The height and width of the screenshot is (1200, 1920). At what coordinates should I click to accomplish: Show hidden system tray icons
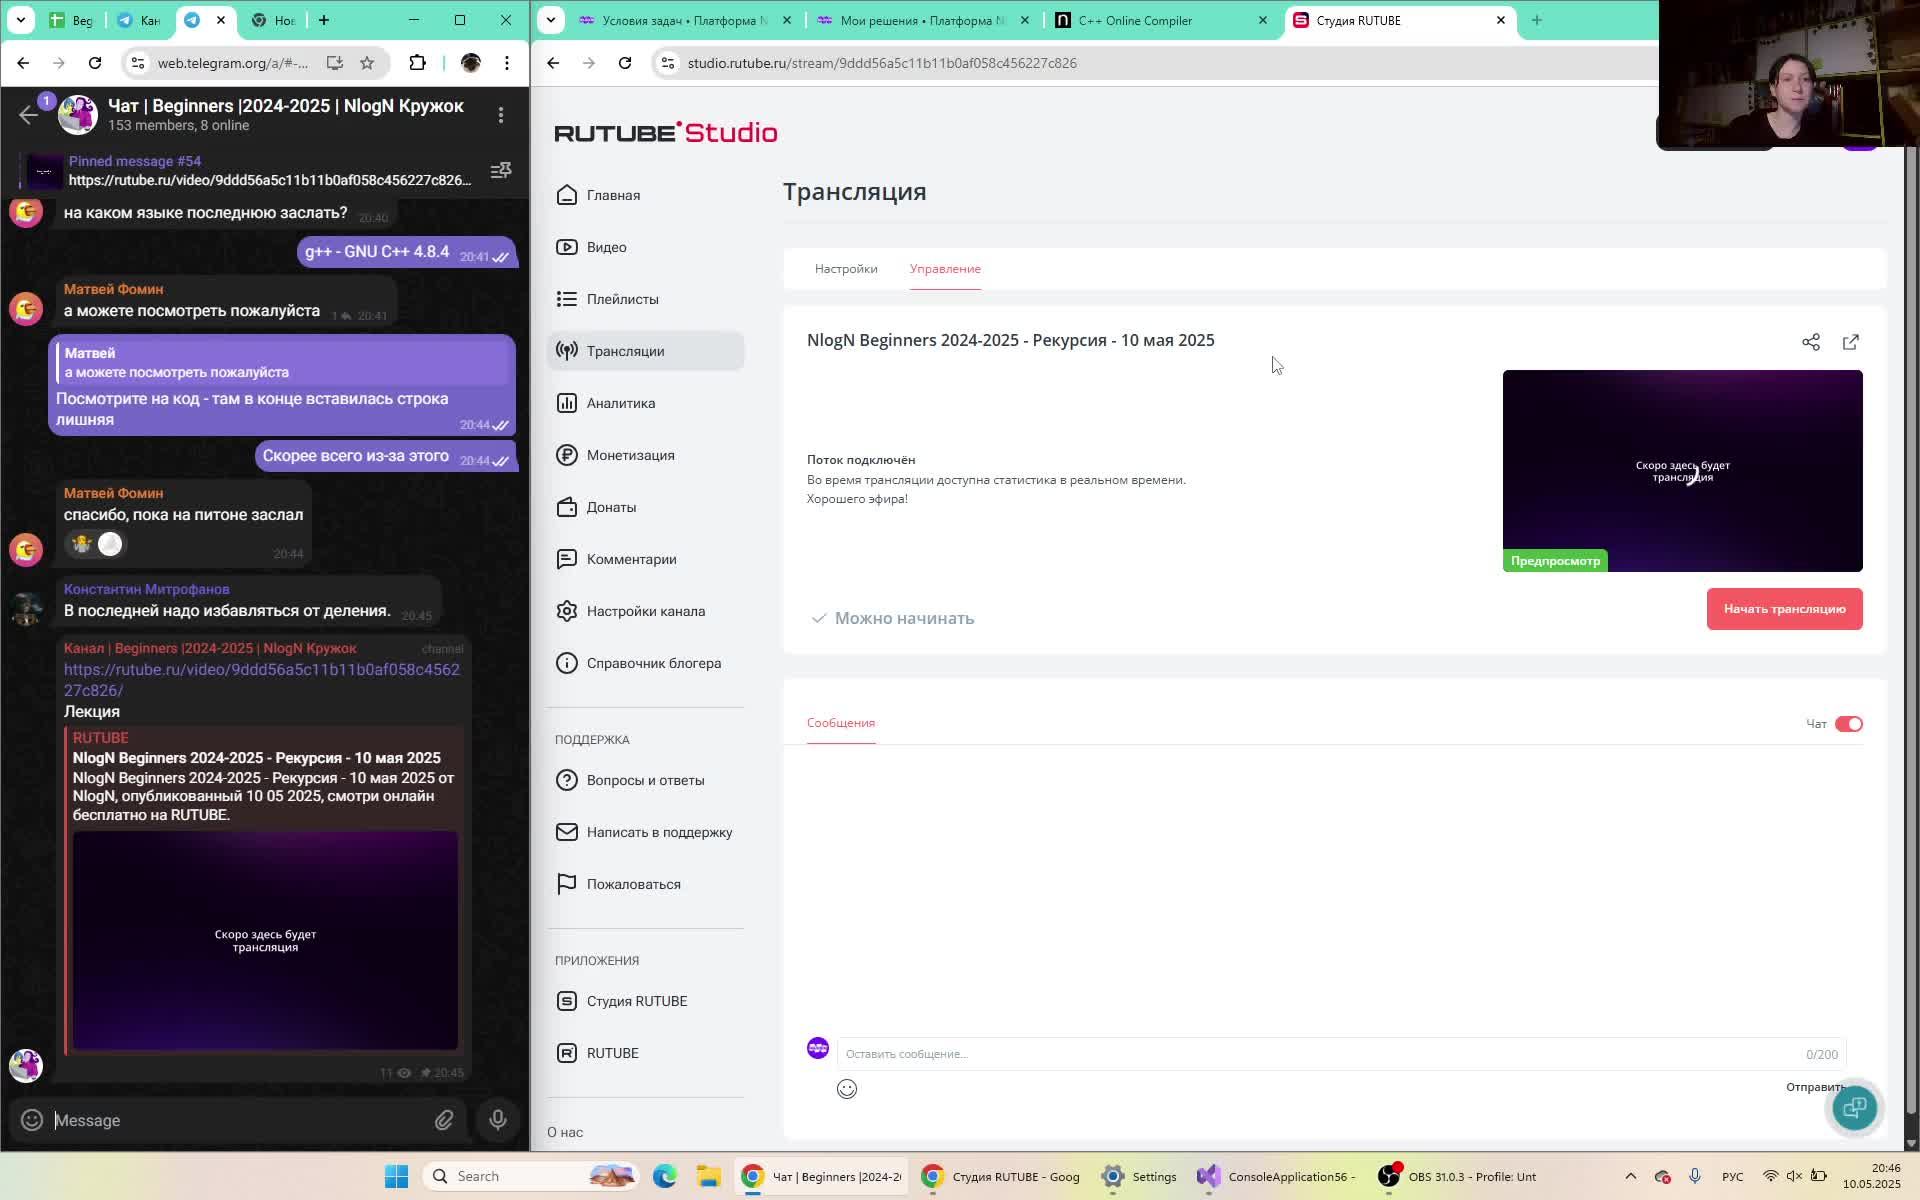point(1630,1176)
